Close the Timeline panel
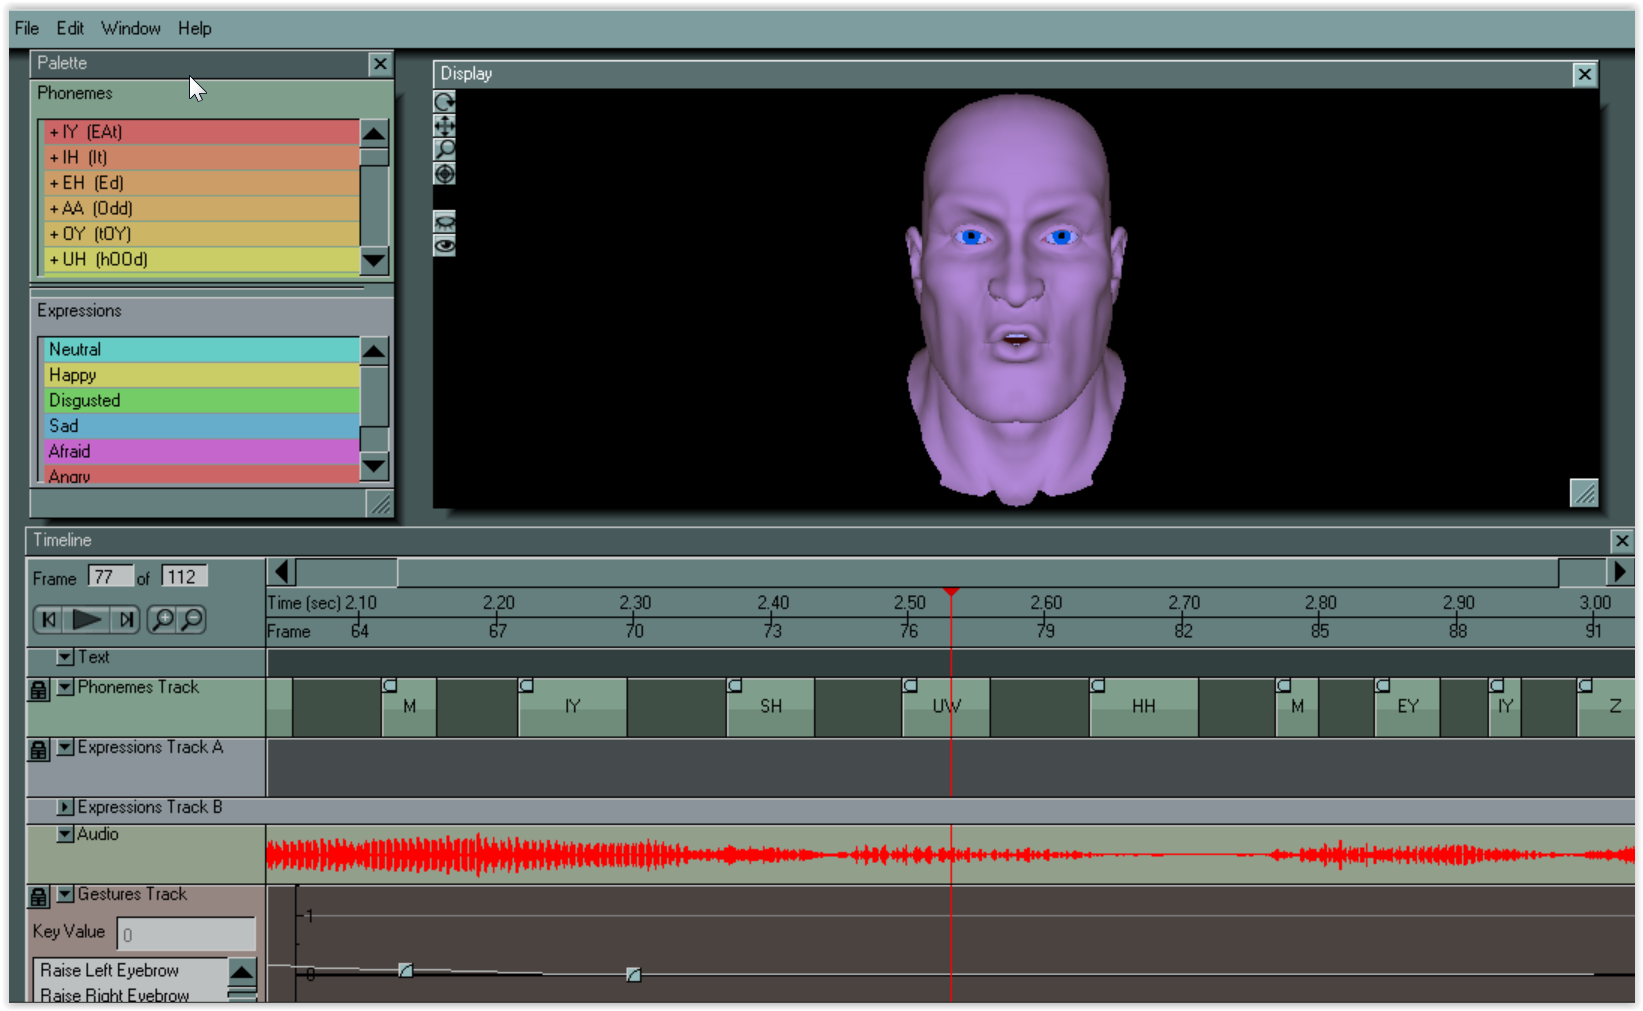Image resolution: width=1643 pixels, height=1011 pixels. 1622,541
